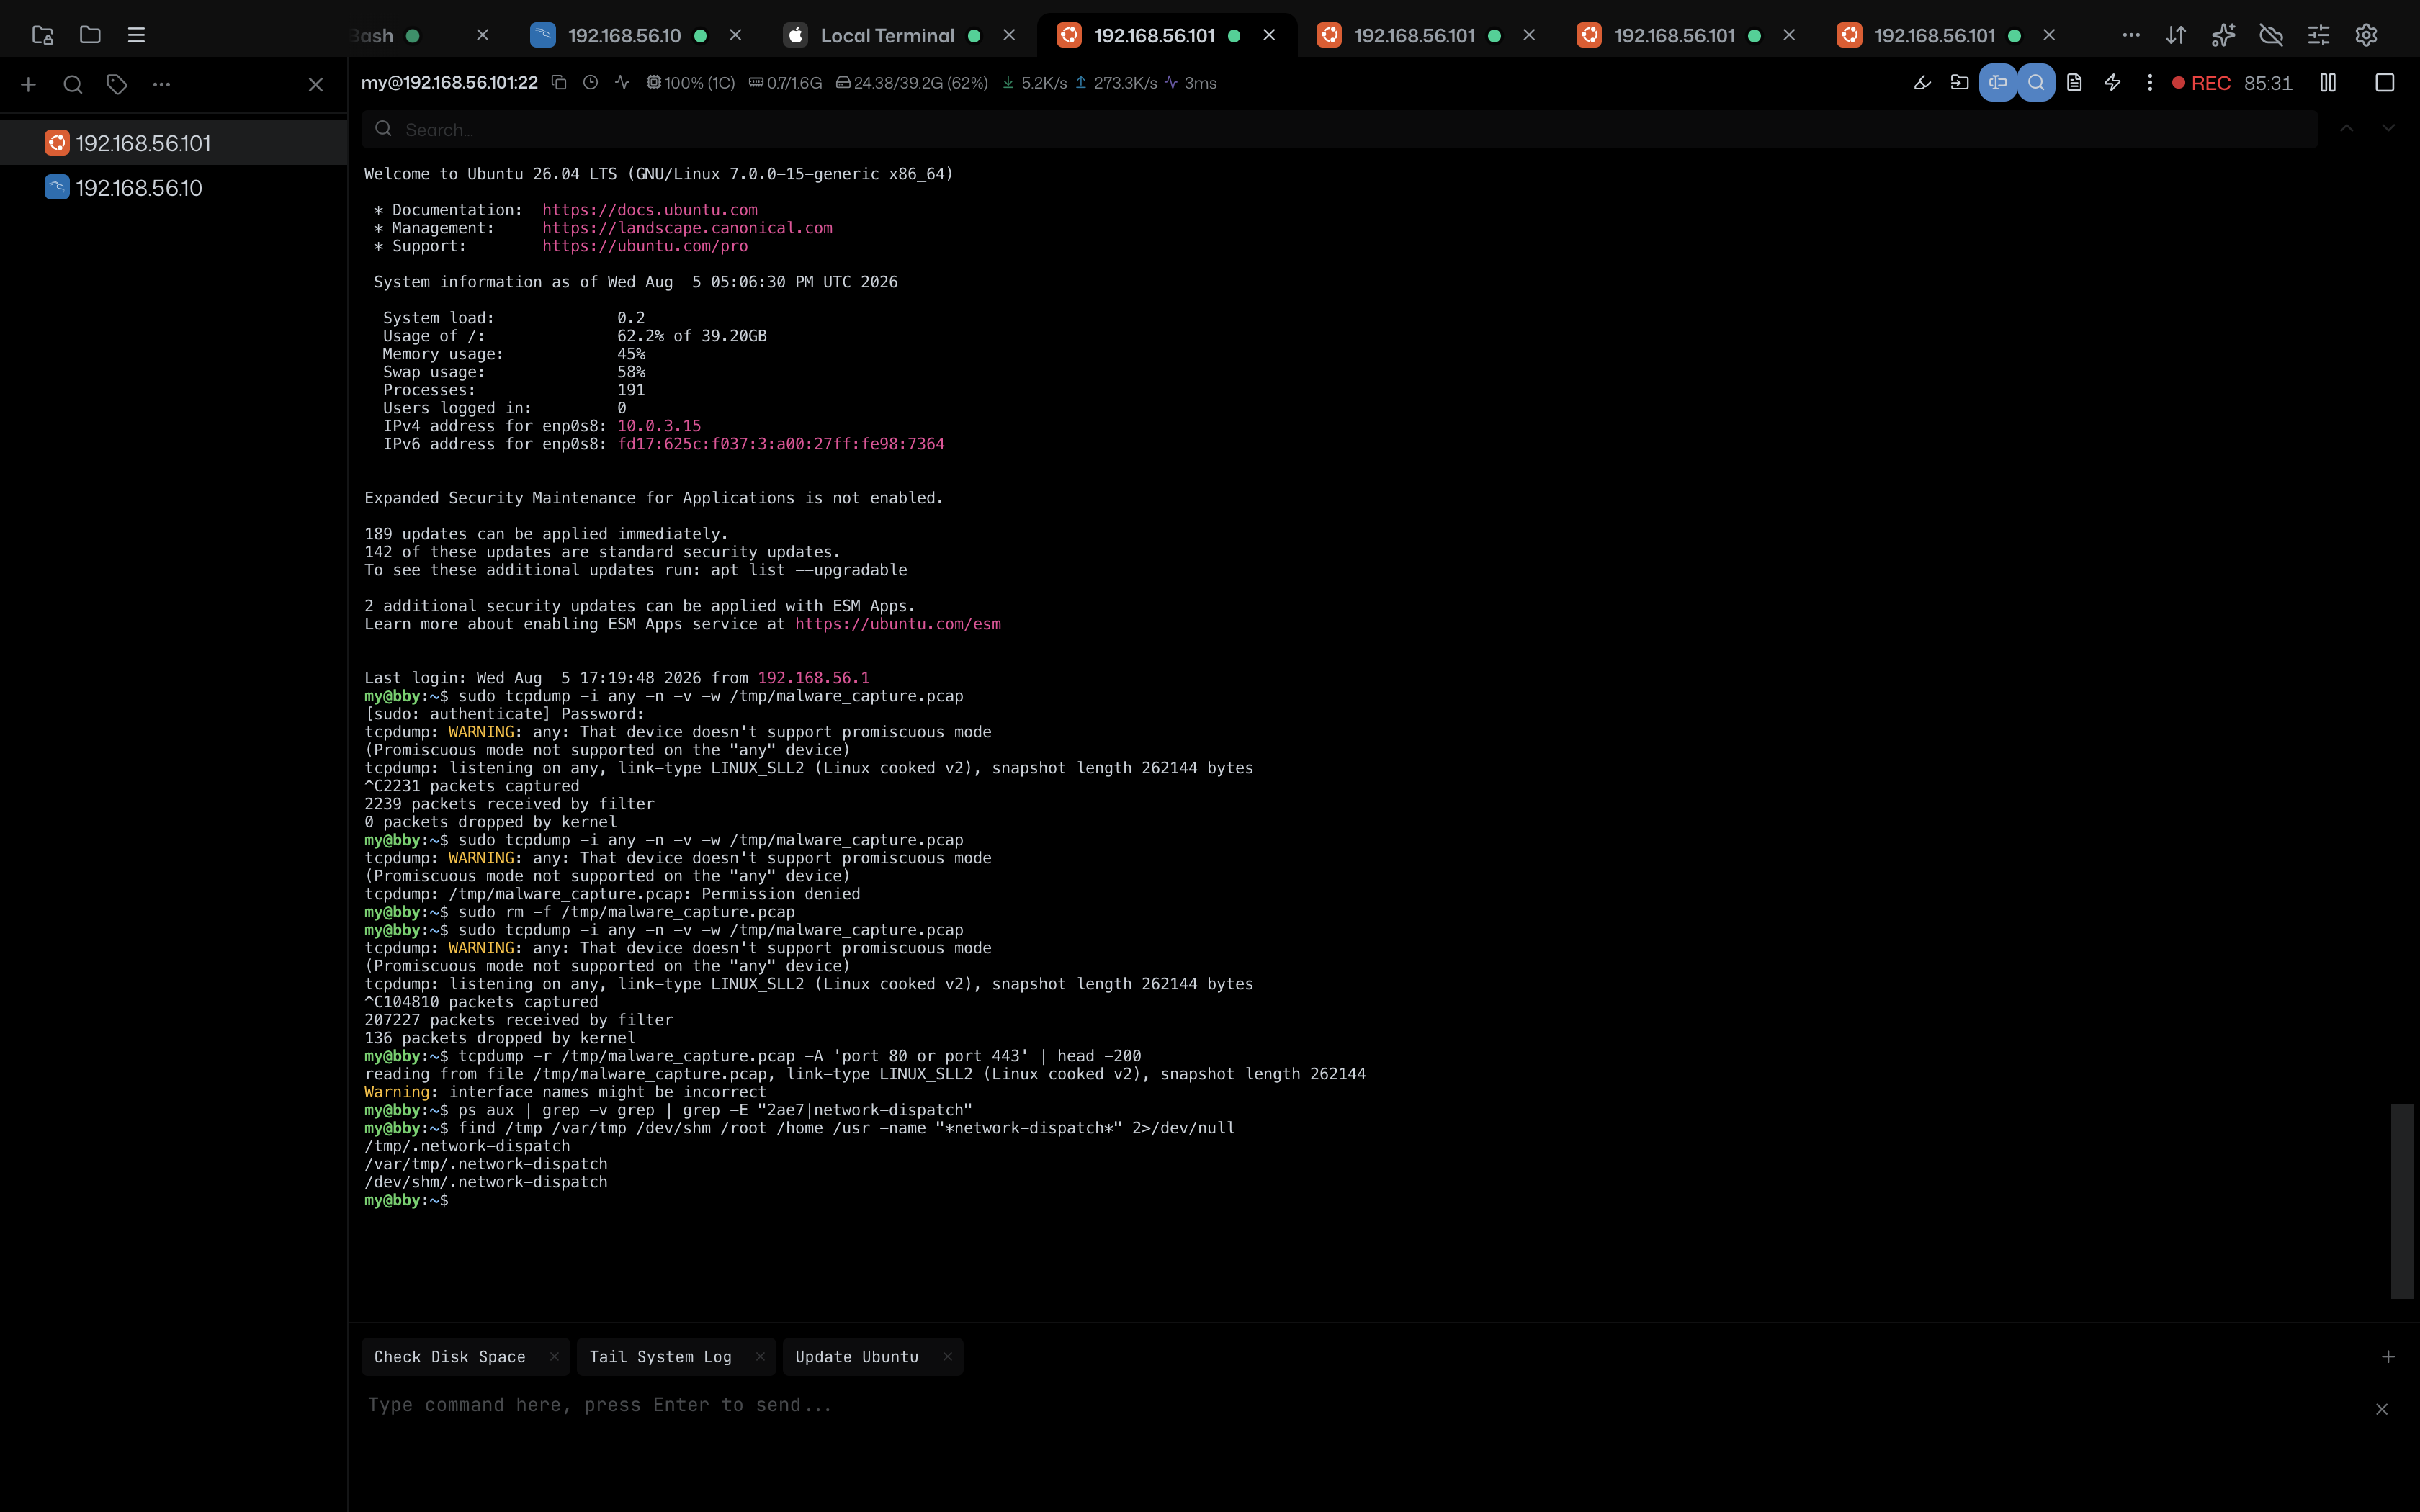The width and height of the screenshot is (2420, 1512).
Task: Switch to the 192.168.56.10 tab
Action: pos(624,35)
